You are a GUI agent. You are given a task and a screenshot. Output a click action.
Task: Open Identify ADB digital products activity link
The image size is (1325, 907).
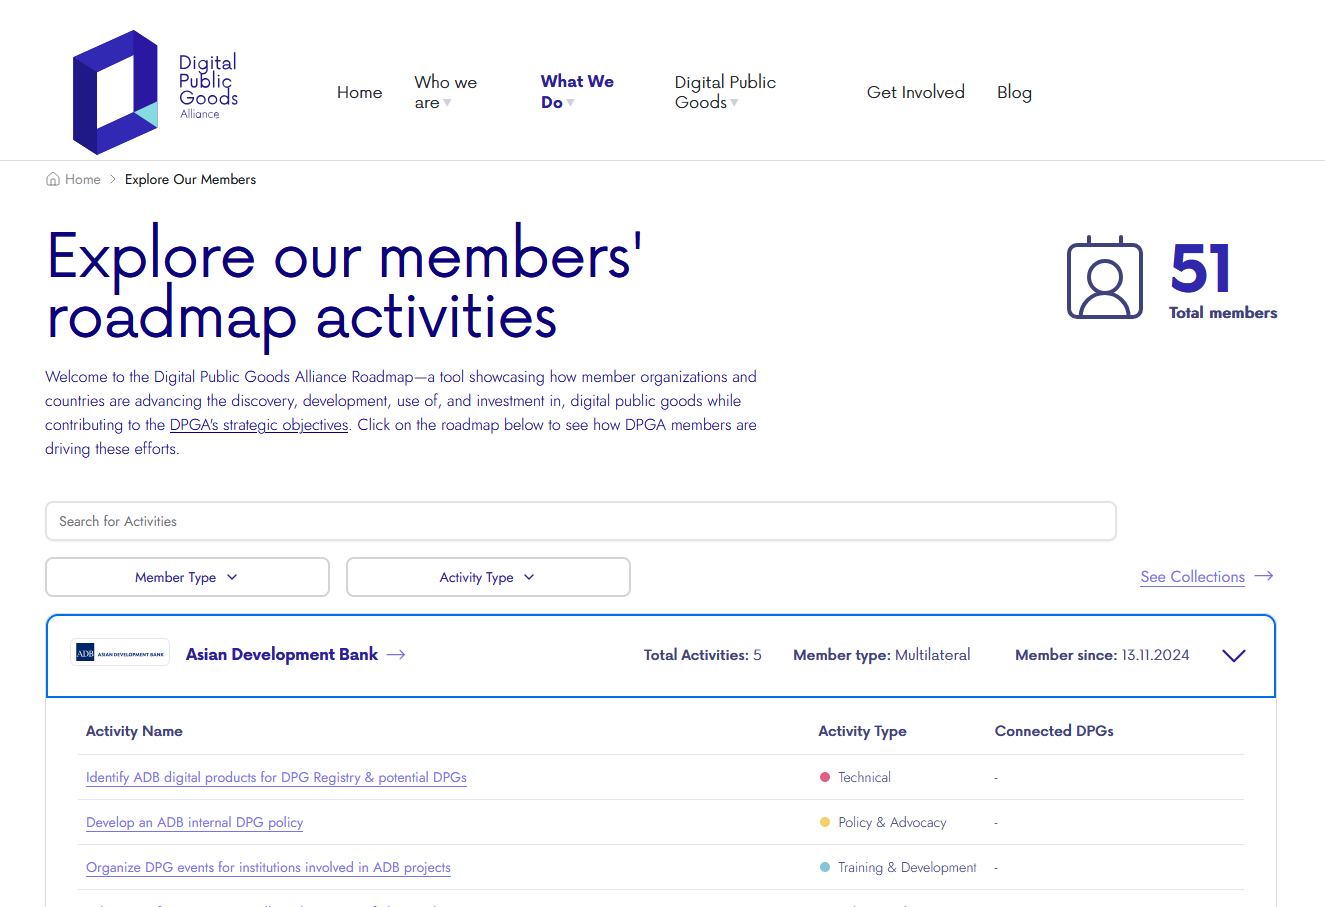[276, 777]
